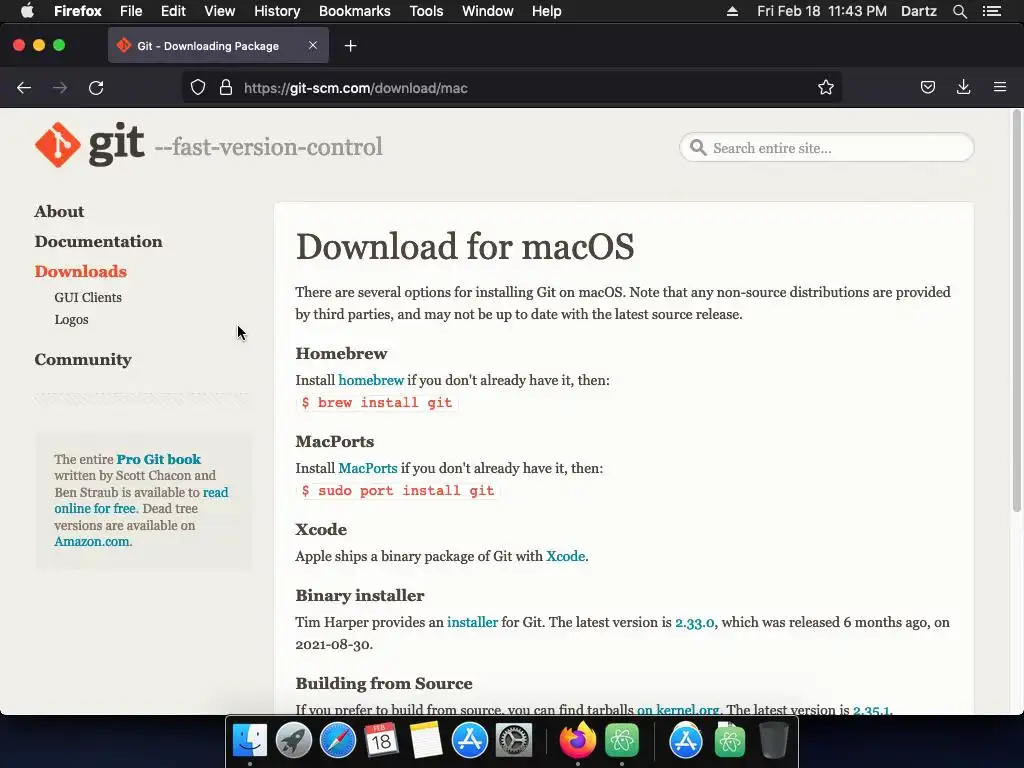1024x768 pixels.
Task: Click the 2.33.0 version link
Action: pos(695,622)
